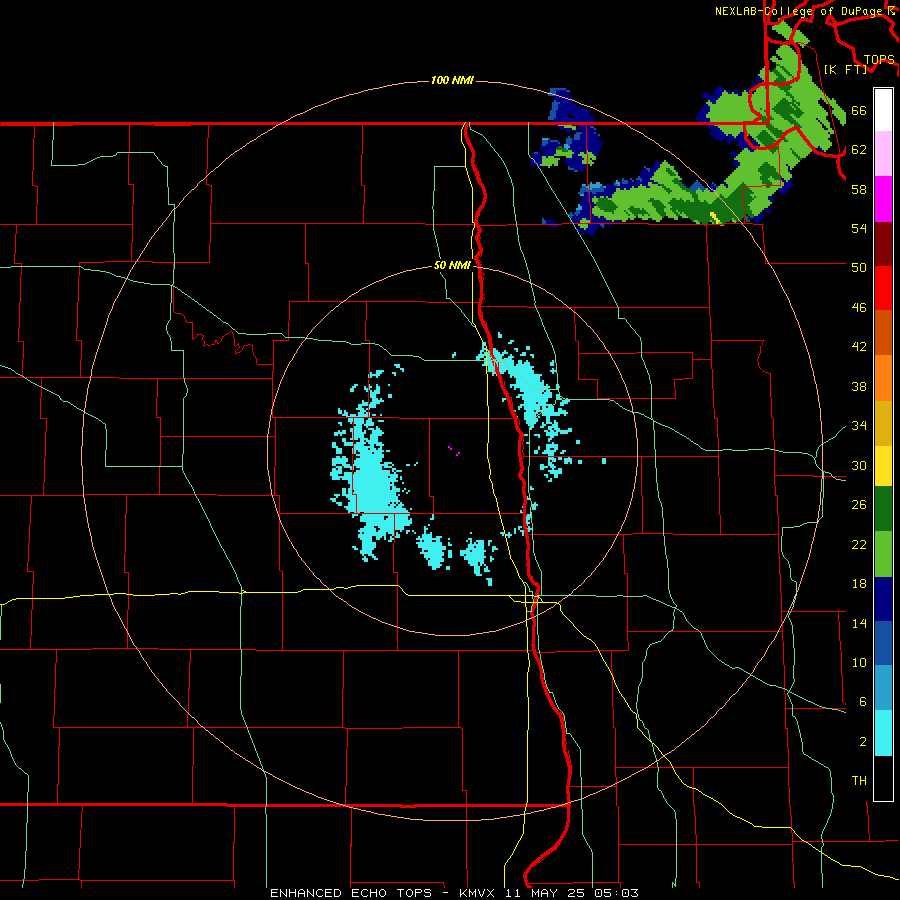The width and height of the screenshot is (900, 900).
Task: Click the navy blue legend swatch
Action: click(883, 599)
